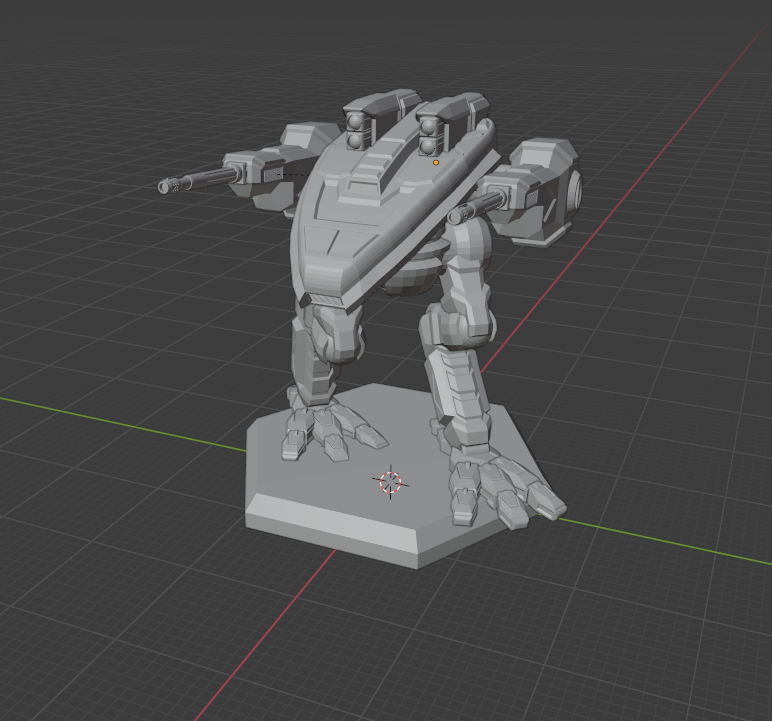Click the red-white 3D cursor crosshair

(390, 482)
